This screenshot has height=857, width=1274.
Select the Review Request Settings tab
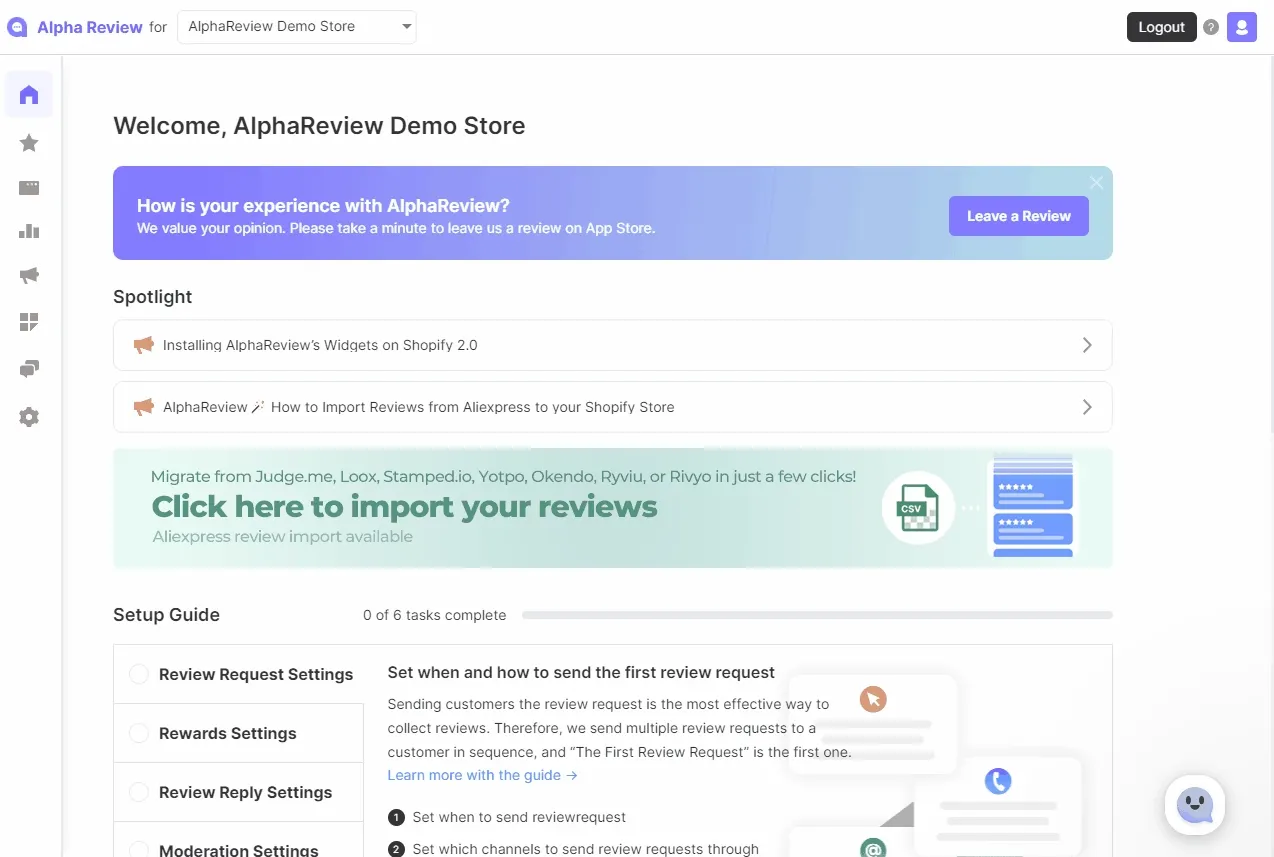coord(238,674)
